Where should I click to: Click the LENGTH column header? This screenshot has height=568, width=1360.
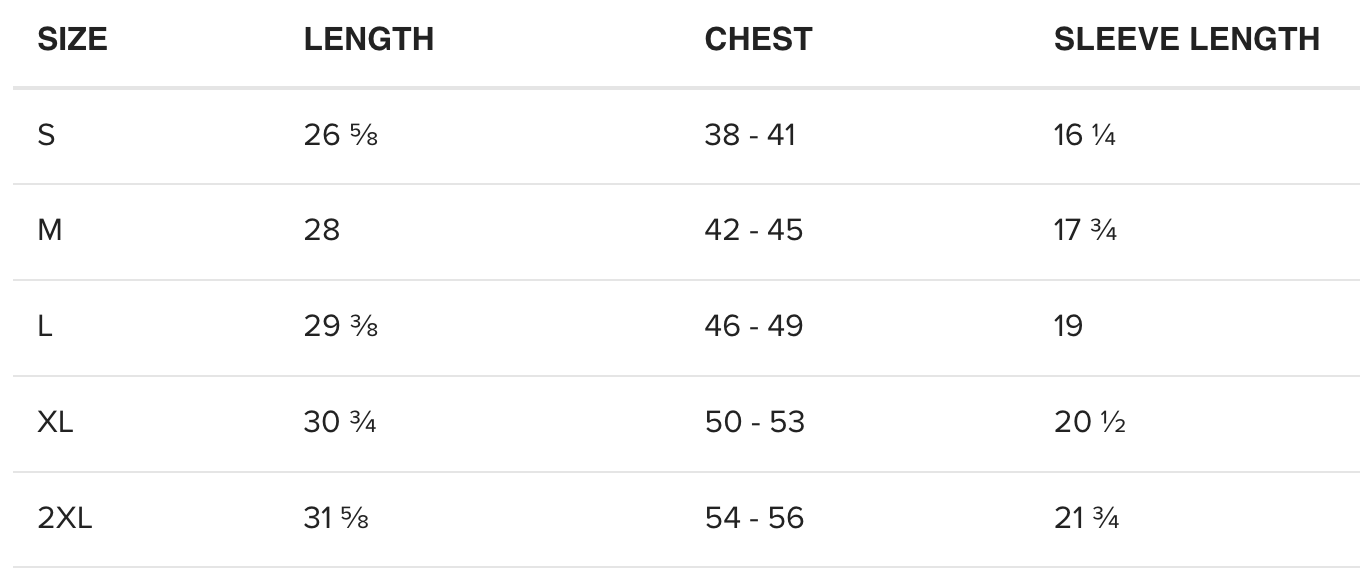pos(368,40)
